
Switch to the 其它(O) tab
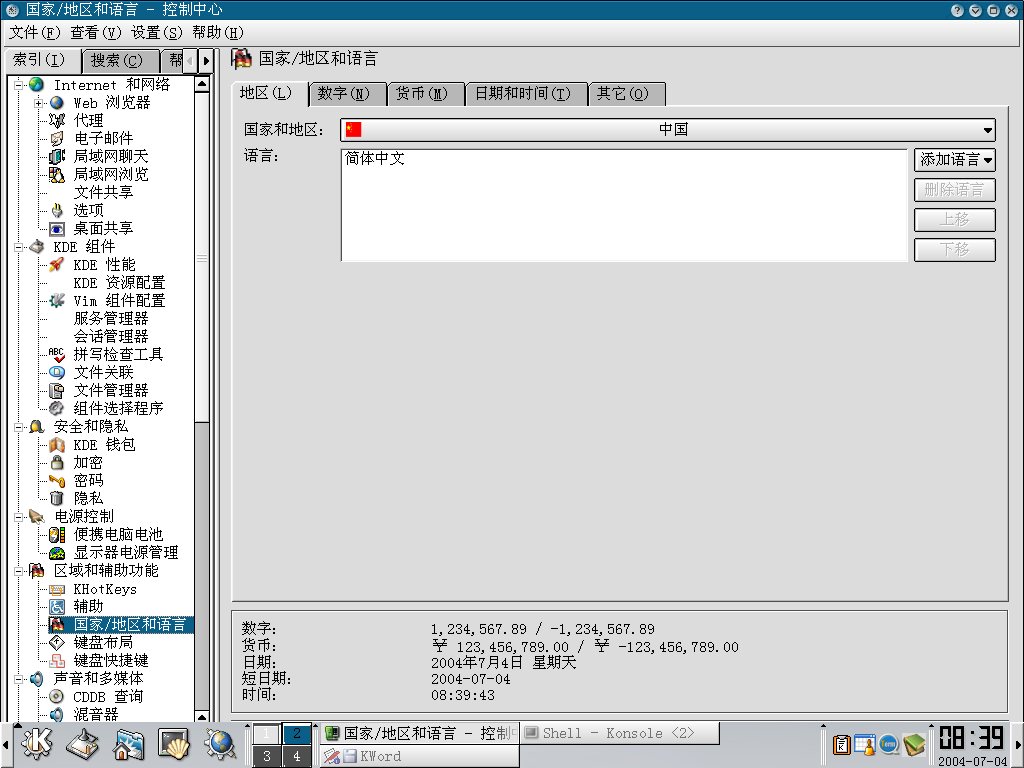[x=626, y=94]
